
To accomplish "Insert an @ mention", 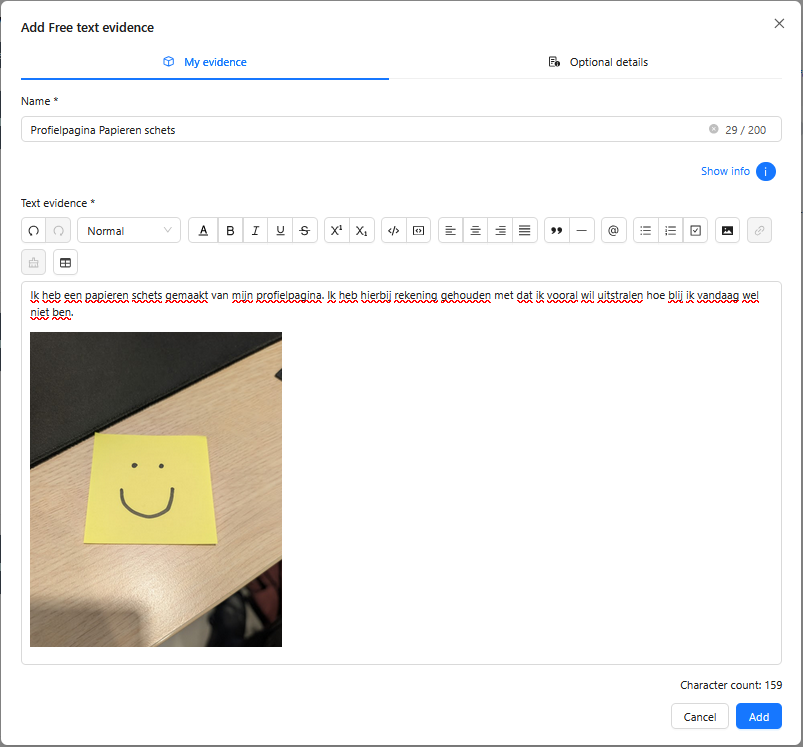I will (x=614, y=230).
